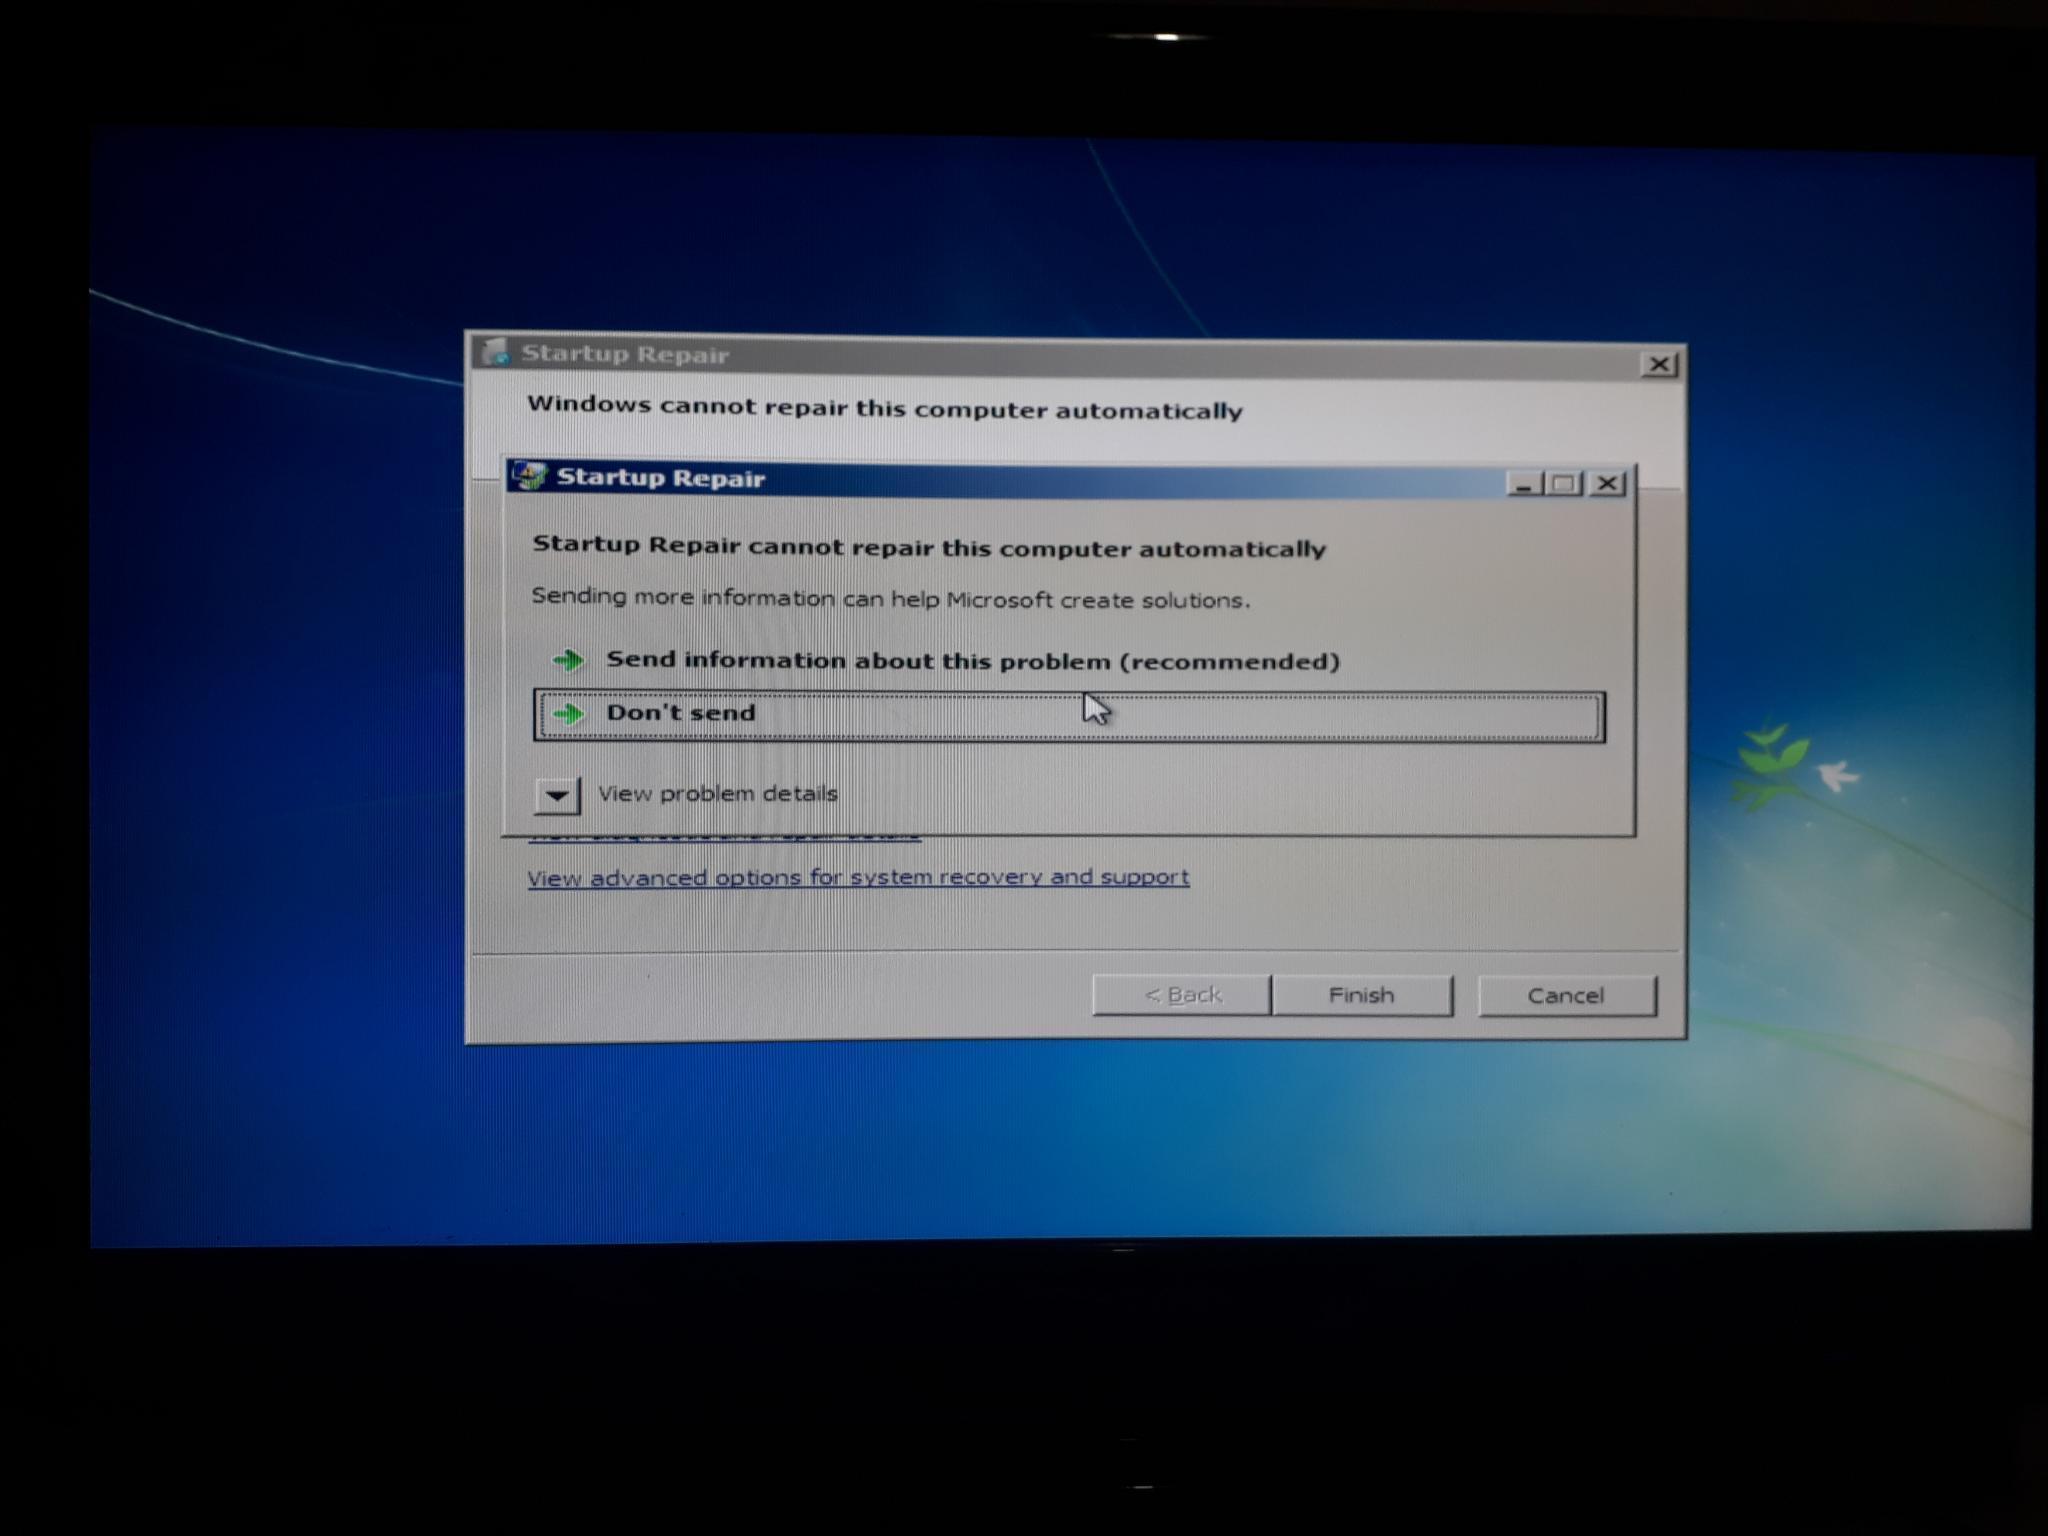Close the inner Startup Repair dialog
This screenshot has height=1536, width=2048.
tap(1607, 484)
